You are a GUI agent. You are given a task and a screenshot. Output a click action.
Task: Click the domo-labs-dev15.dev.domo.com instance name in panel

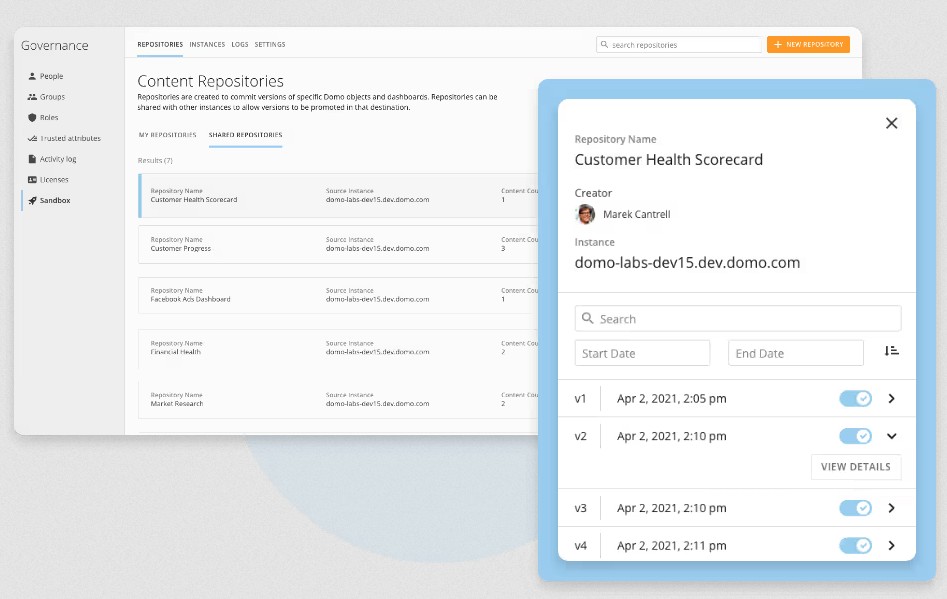687,263
